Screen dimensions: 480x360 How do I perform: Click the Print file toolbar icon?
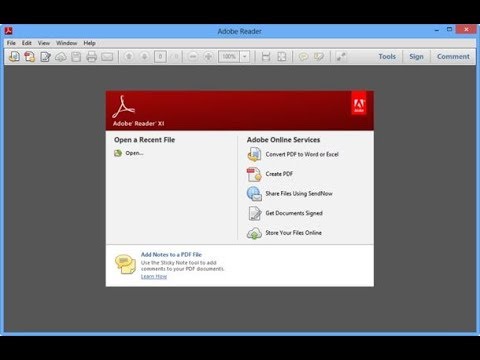pyautogui.click(x=91, y=57)
